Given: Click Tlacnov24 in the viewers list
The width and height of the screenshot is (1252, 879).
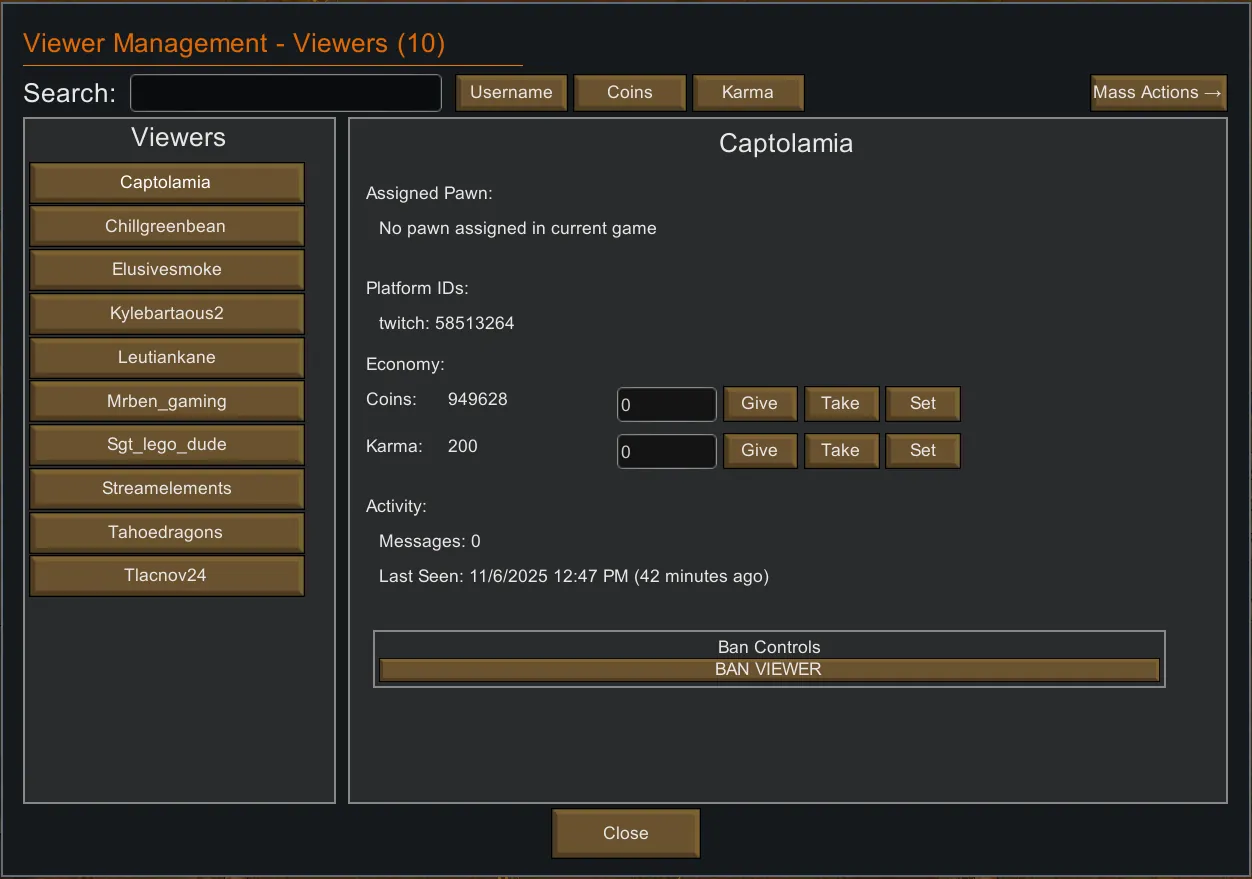Looking at the screenshot, I should [166, 576].
